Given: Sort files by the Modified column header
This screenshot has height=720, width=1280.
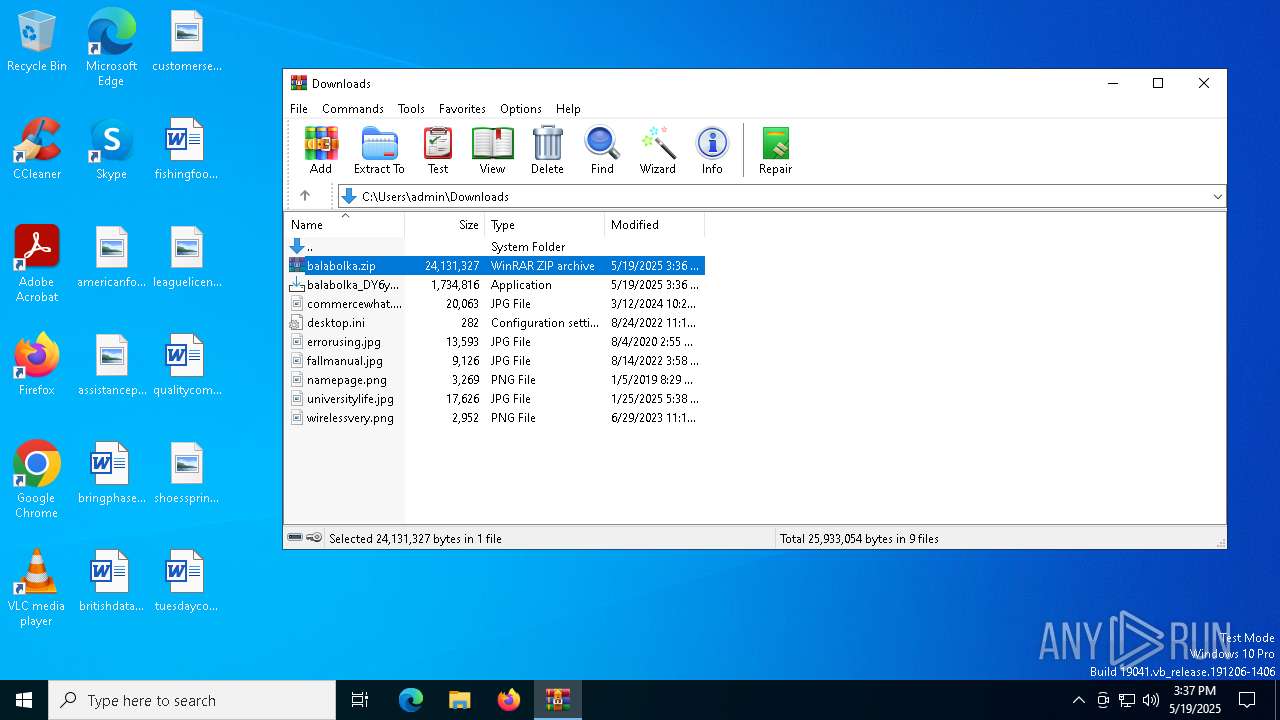Looking at the screenshot, I should pos(655,225).
